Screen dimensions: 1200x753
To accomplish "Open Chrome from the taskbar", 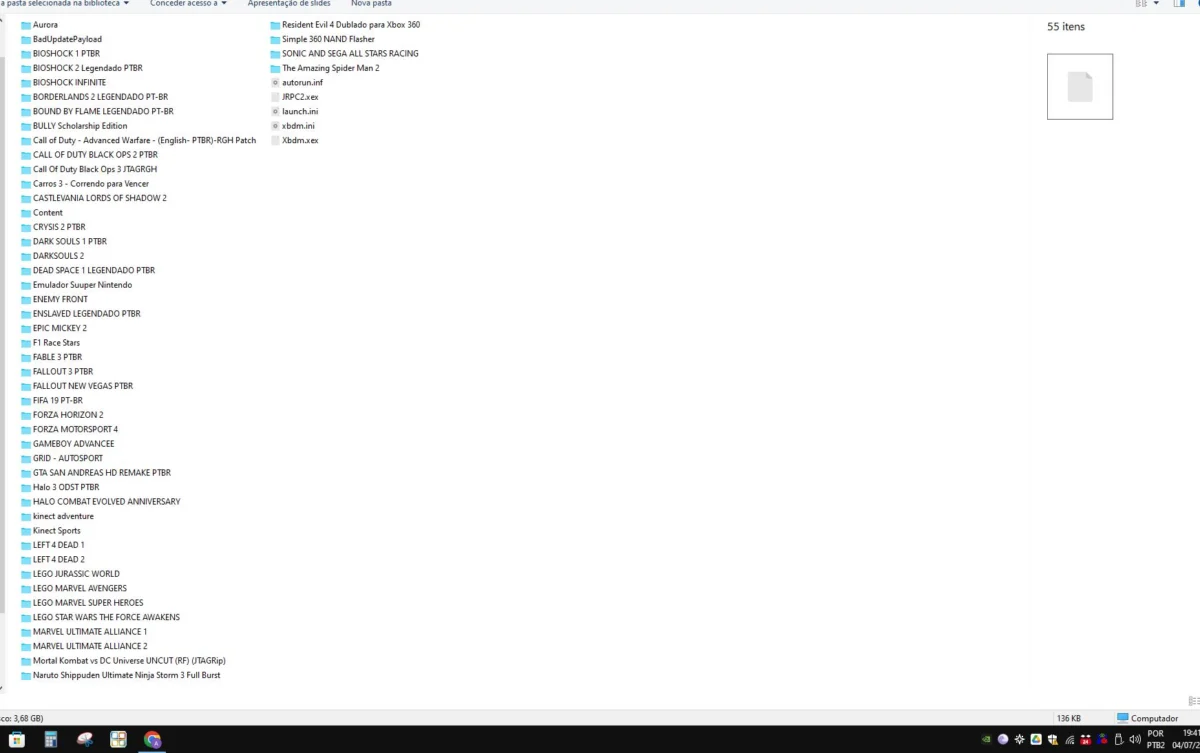I will click(x=152, y=740).
